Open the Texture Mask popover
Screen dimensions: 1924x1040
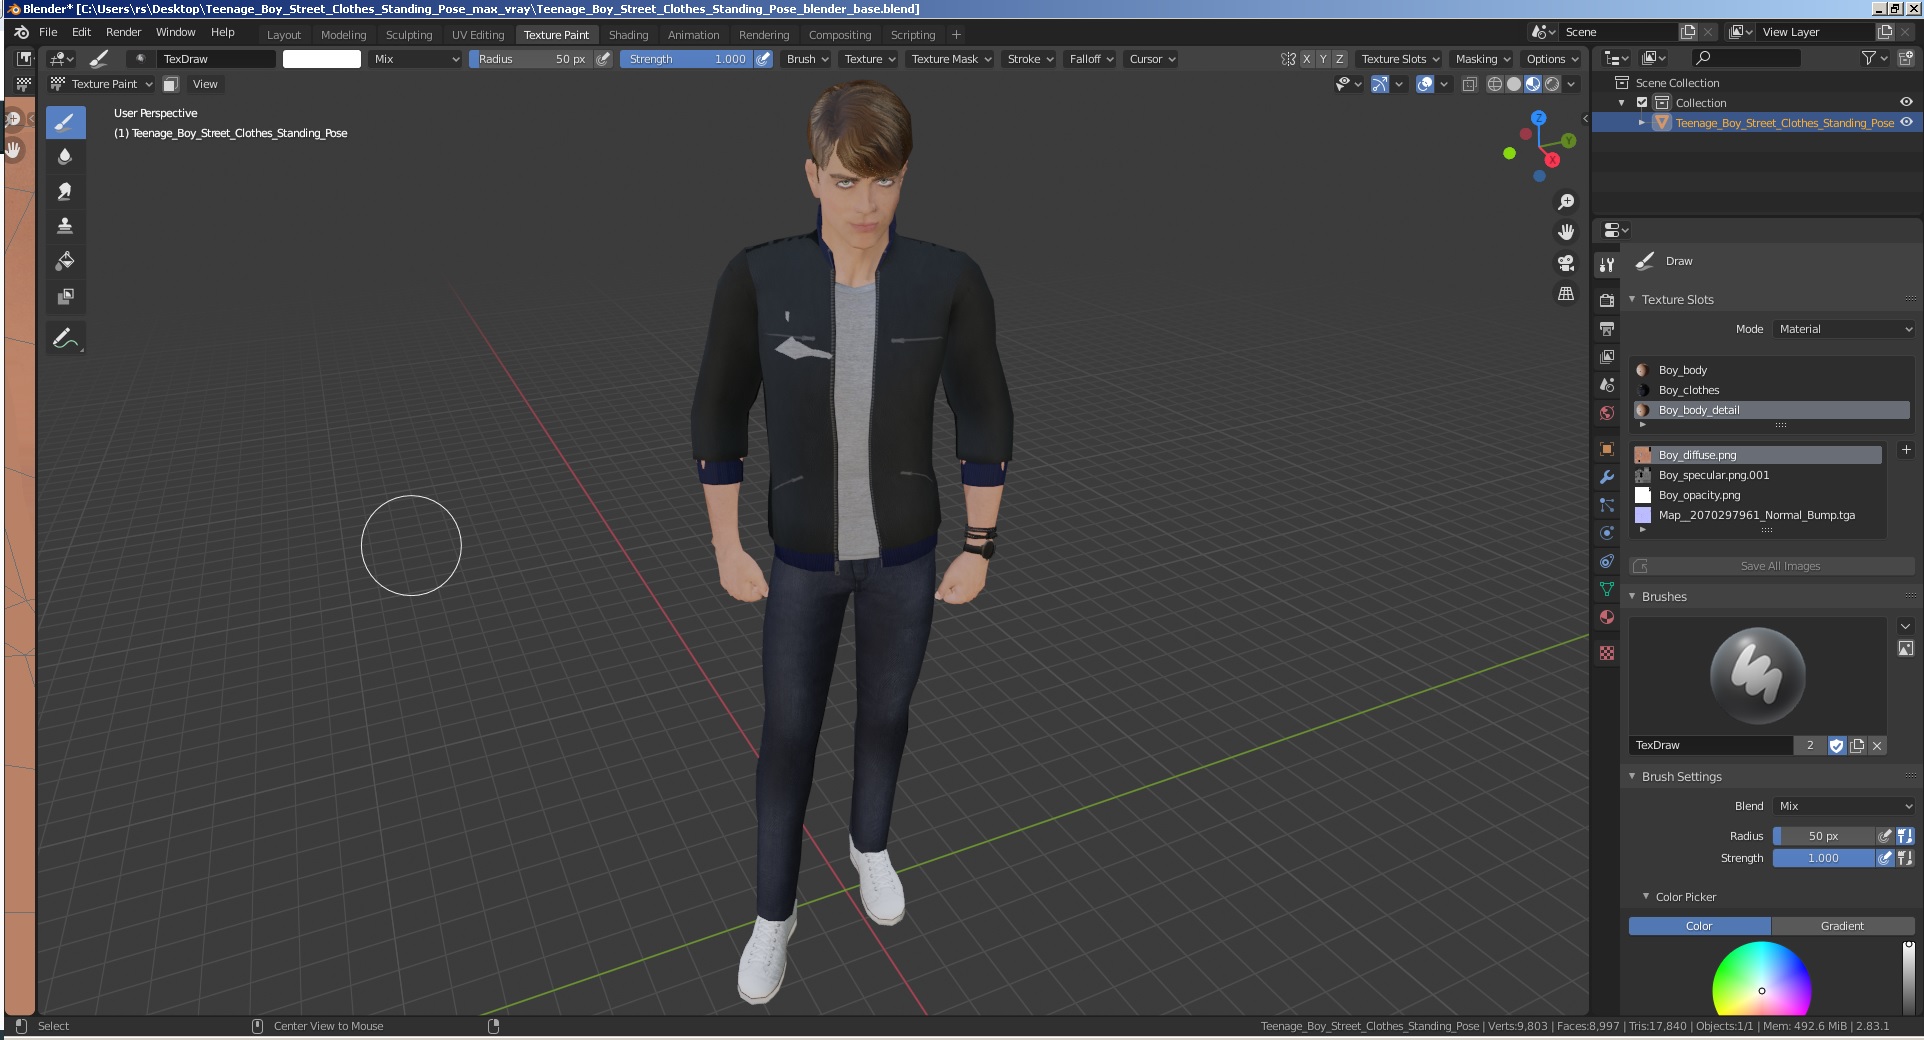click(x=951, y=59)
